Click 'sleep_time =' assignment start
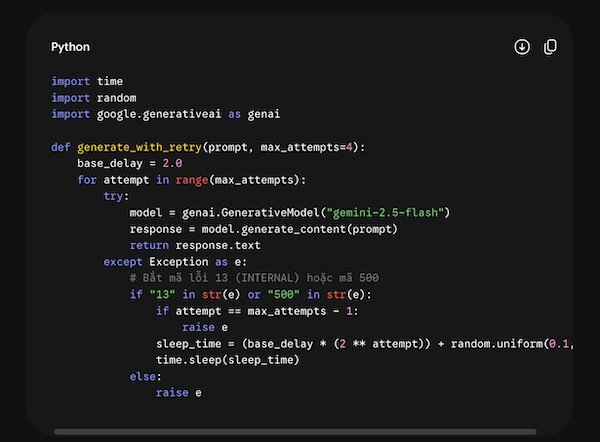600x442 pixels. (x=195, y=344)
